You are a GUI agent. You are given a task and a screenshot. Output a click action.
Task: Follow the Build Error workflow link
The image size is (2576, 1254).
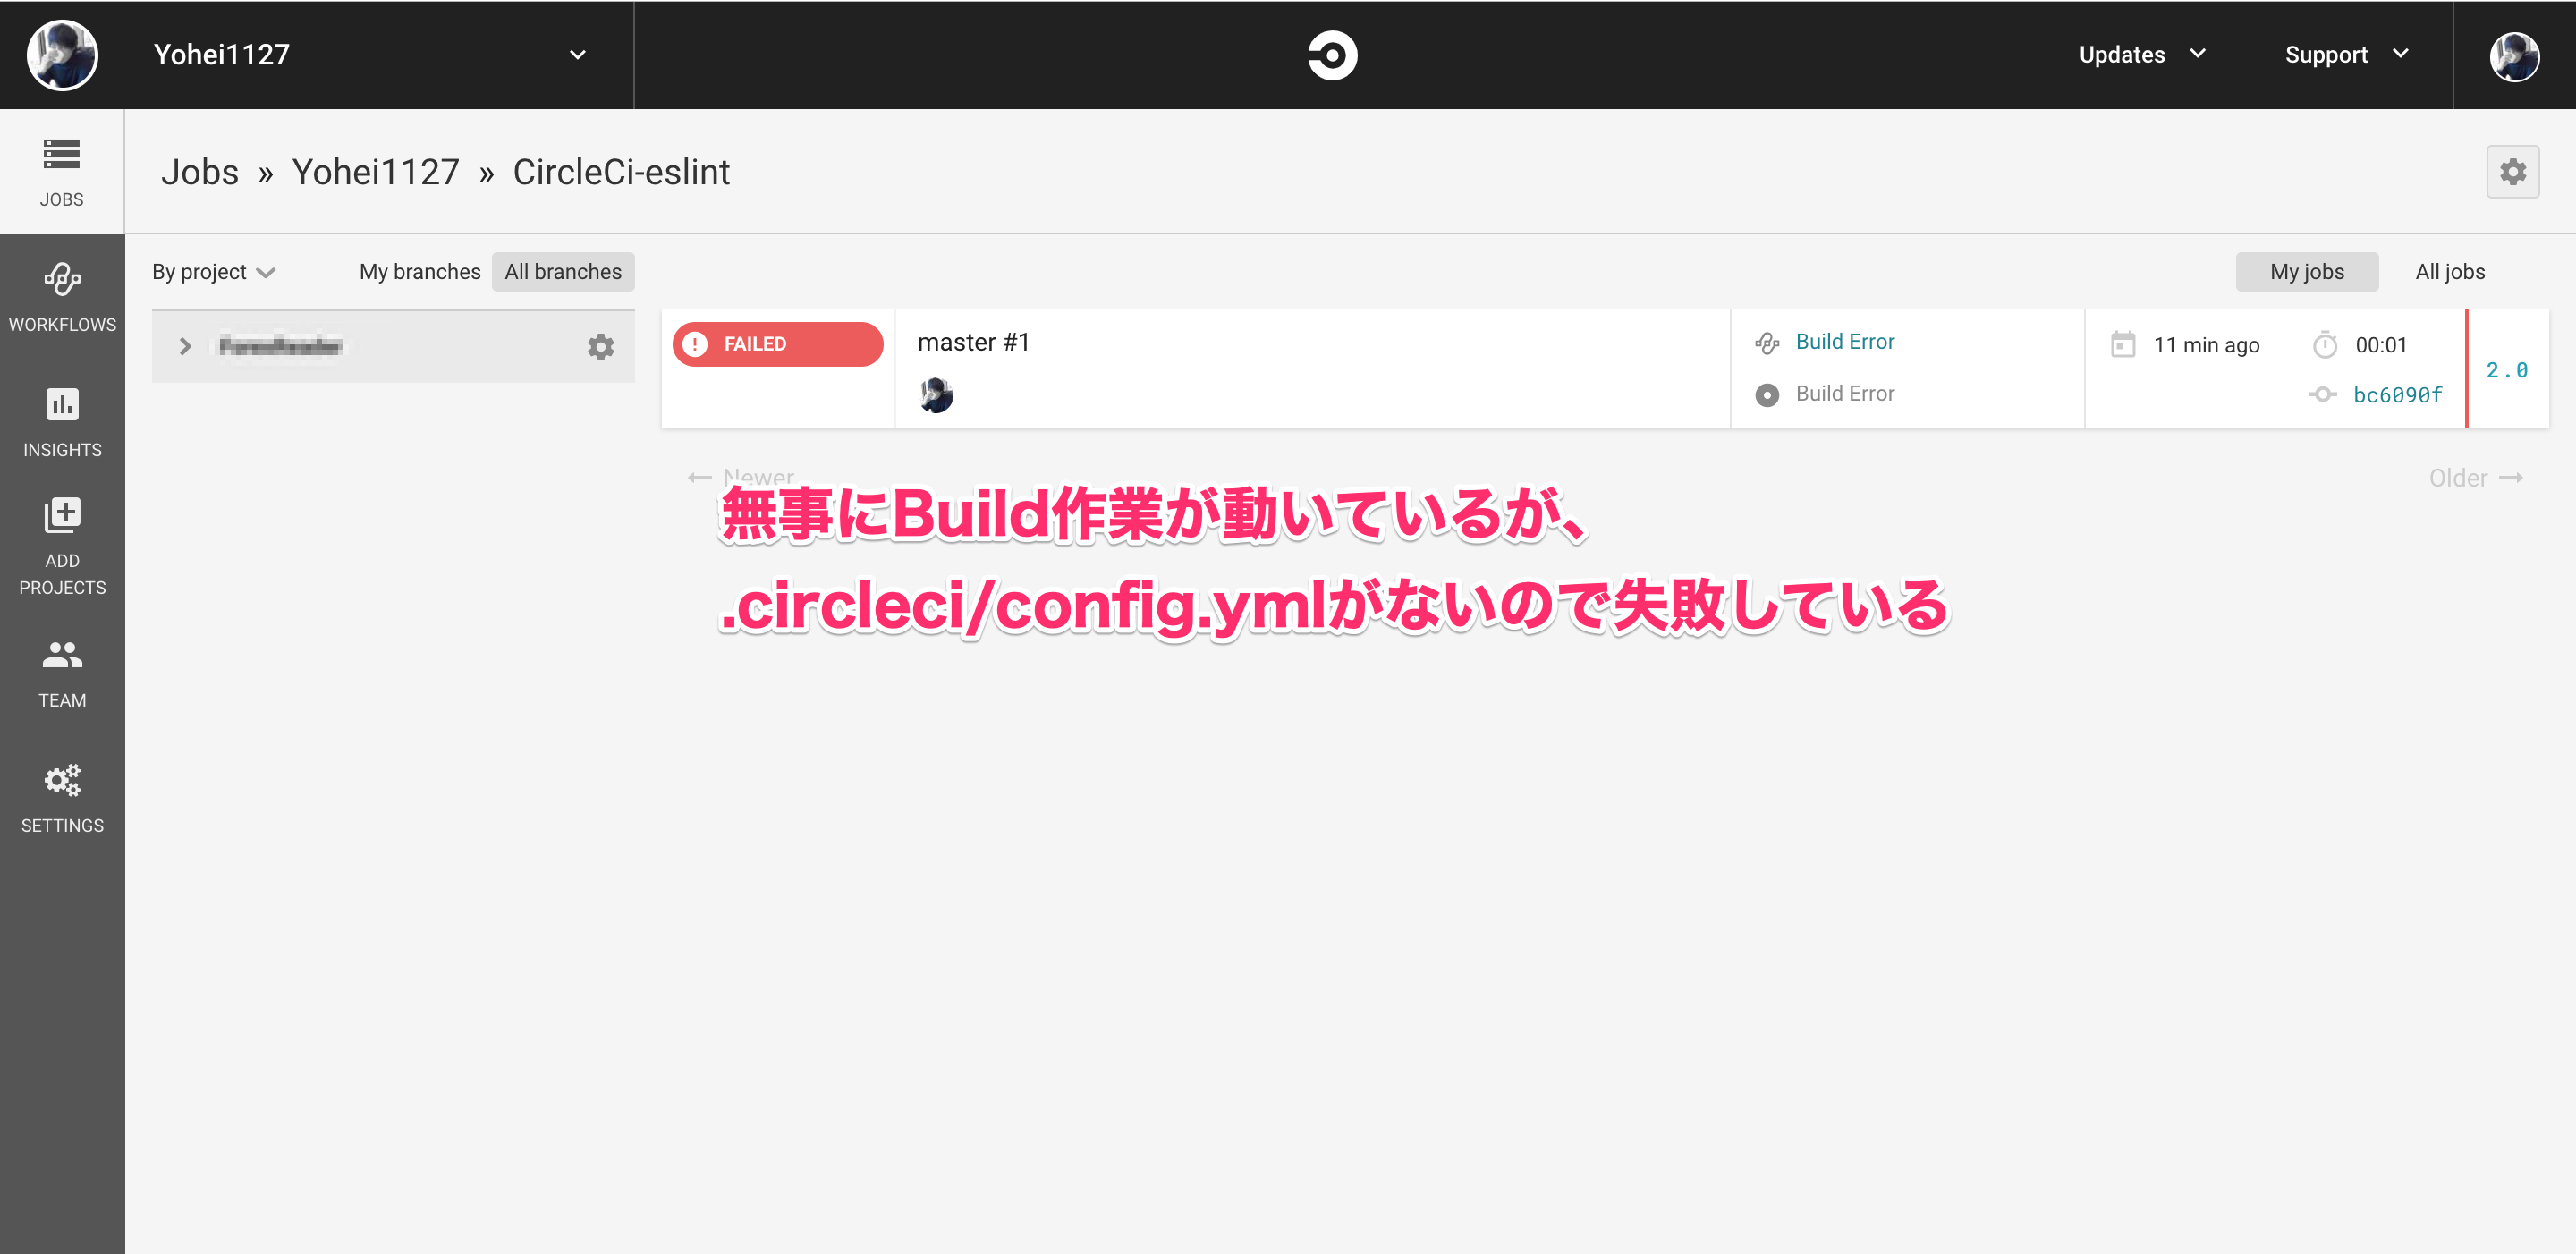click(x=1845, y=341)
